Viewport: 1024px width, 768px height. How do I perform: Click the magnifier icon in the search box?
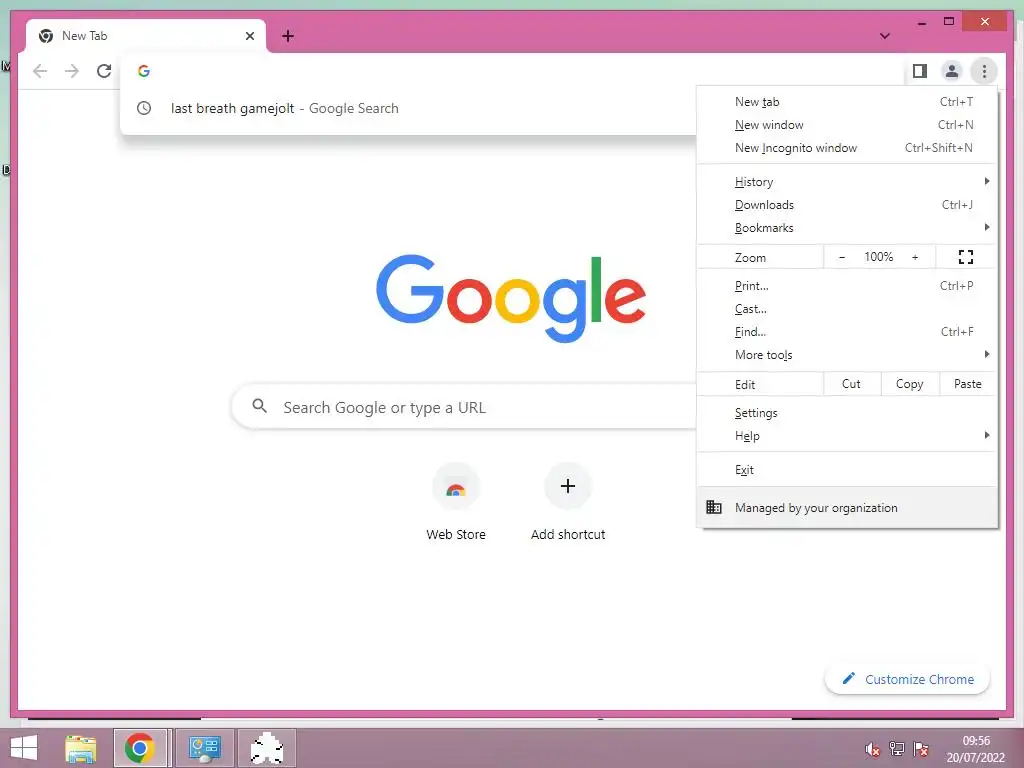click(x=259, y=406)
